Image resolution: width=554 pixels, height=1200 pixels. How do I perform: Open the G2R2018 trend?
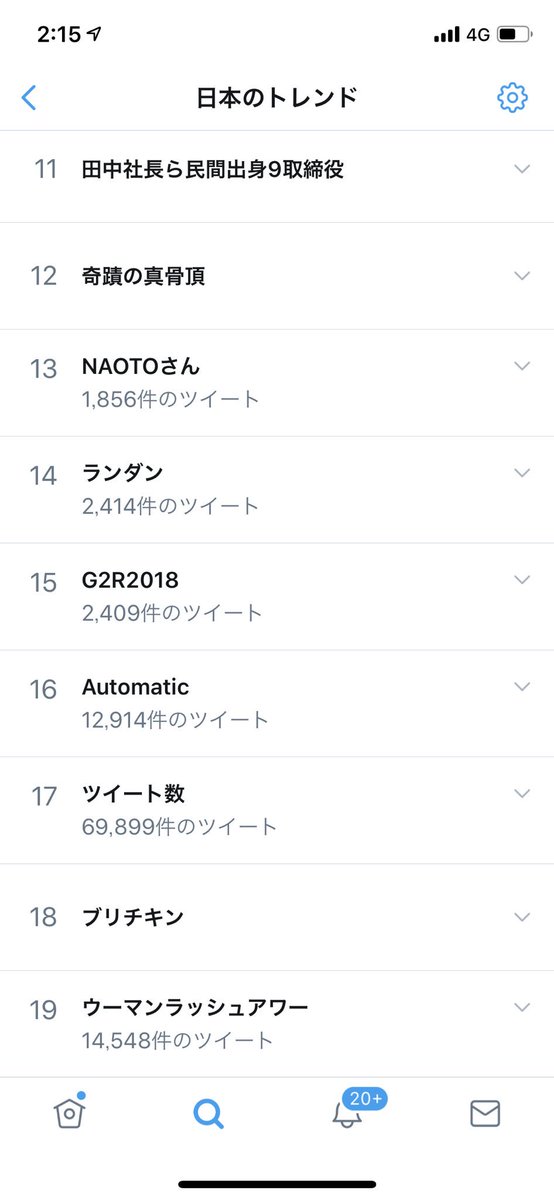[277, 597]
